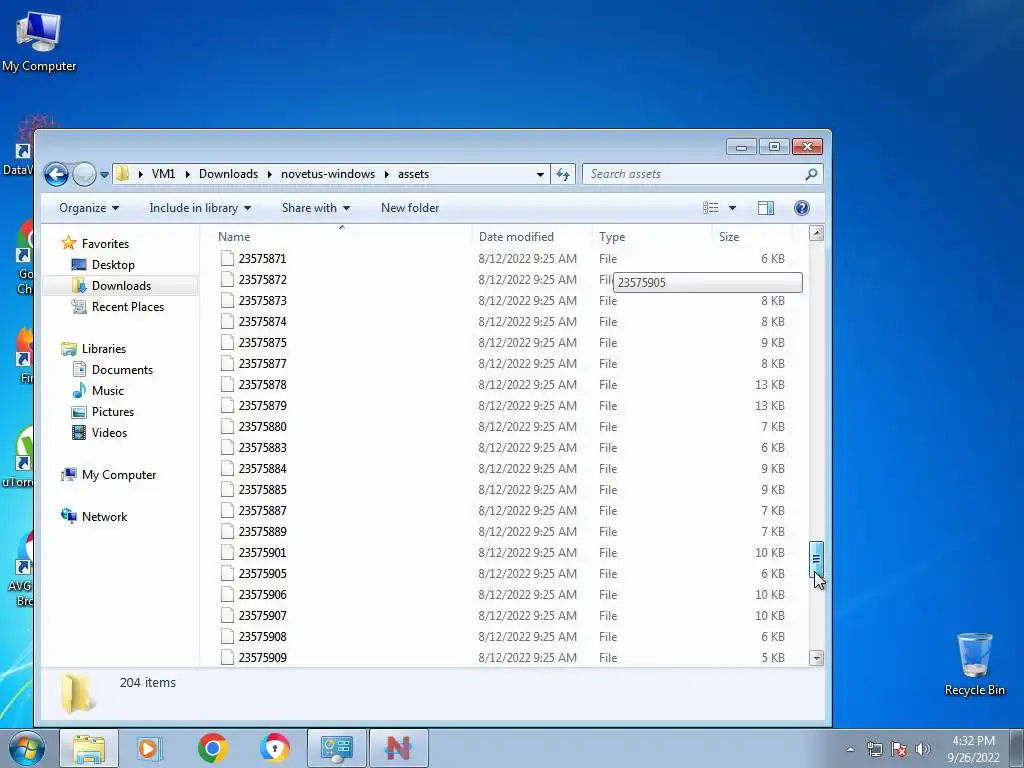Click the scroll up arrow of file list
Viewport: 1024px width, 768px height.
(816, 233)
